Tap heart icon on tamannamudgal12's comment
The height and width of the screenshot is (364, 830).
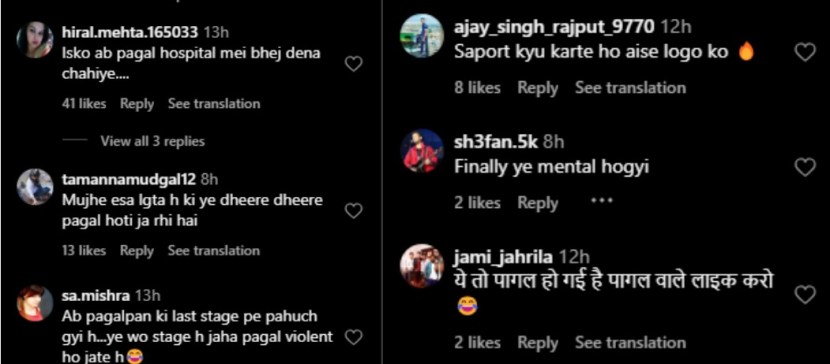tap(353, 212)
